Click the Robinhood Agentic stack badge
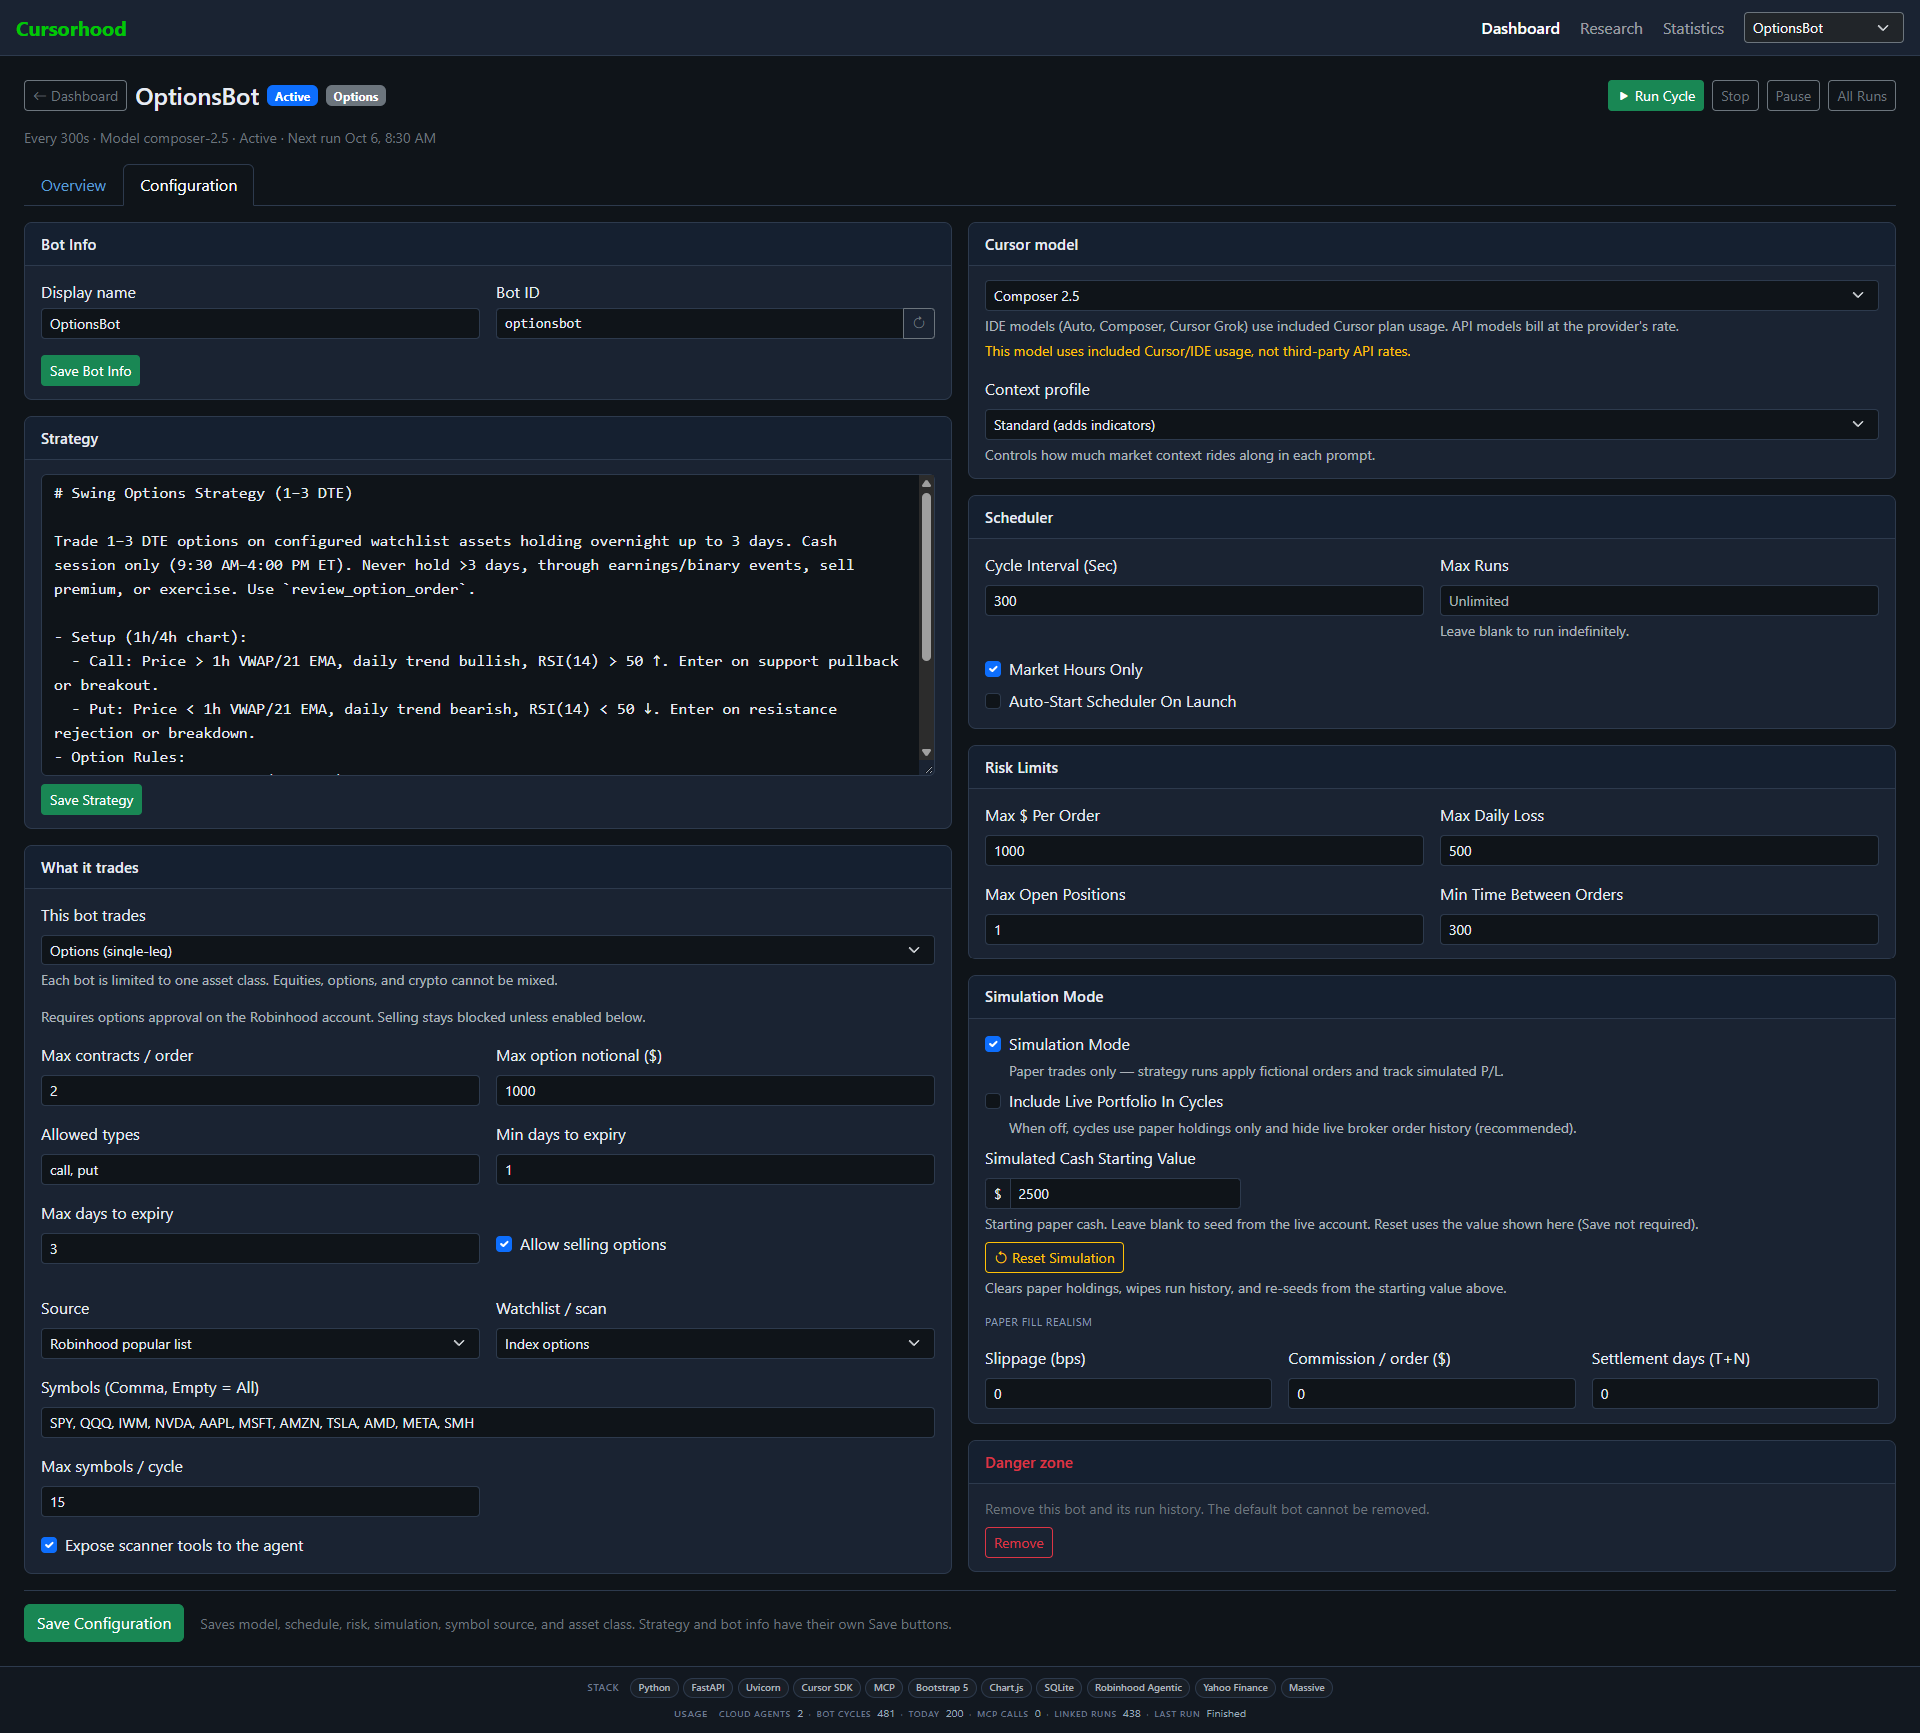 tap(1137, 1688)
